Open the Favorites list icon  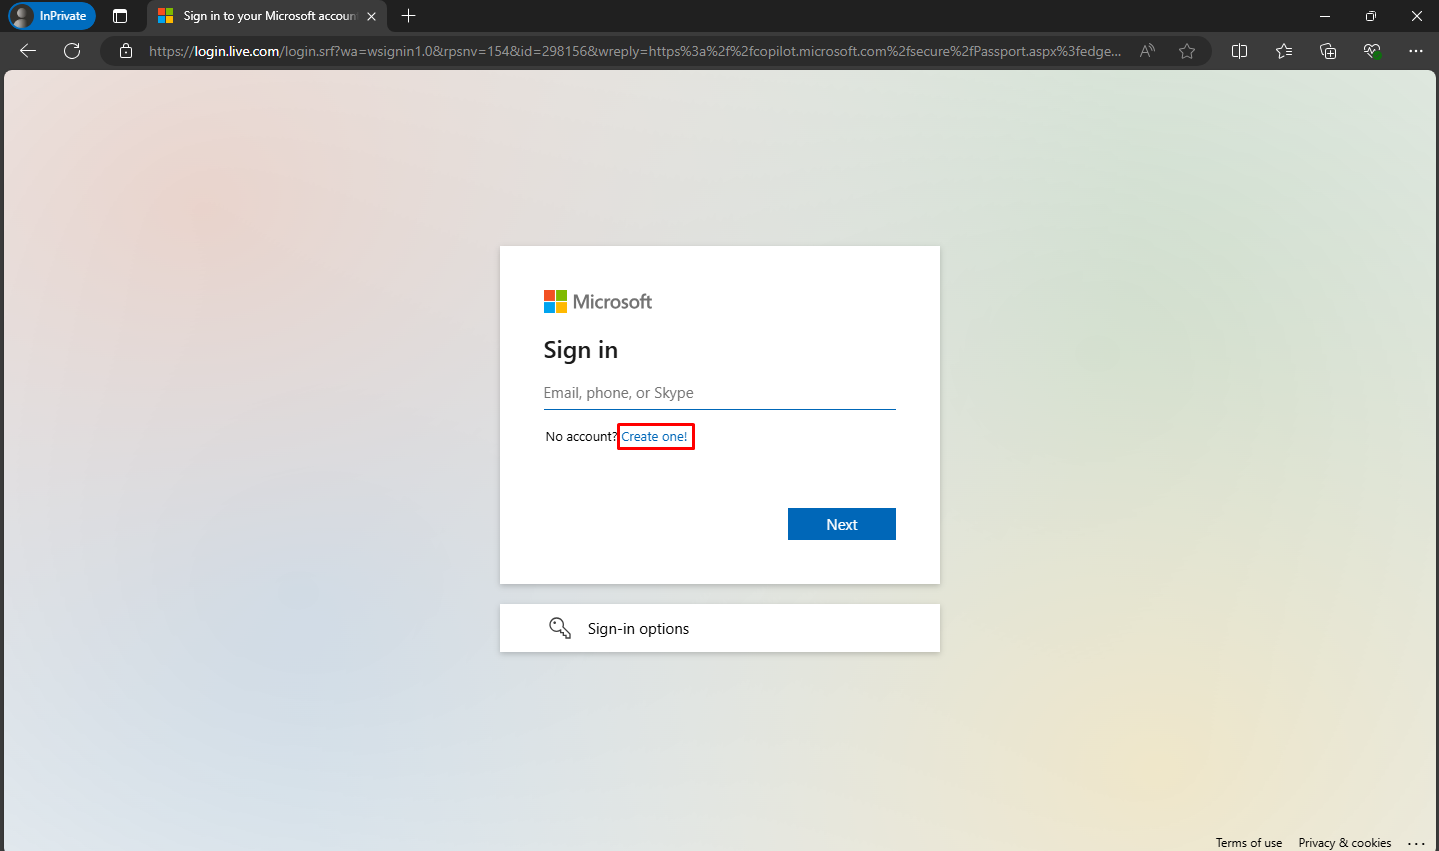click(1284, 51)
